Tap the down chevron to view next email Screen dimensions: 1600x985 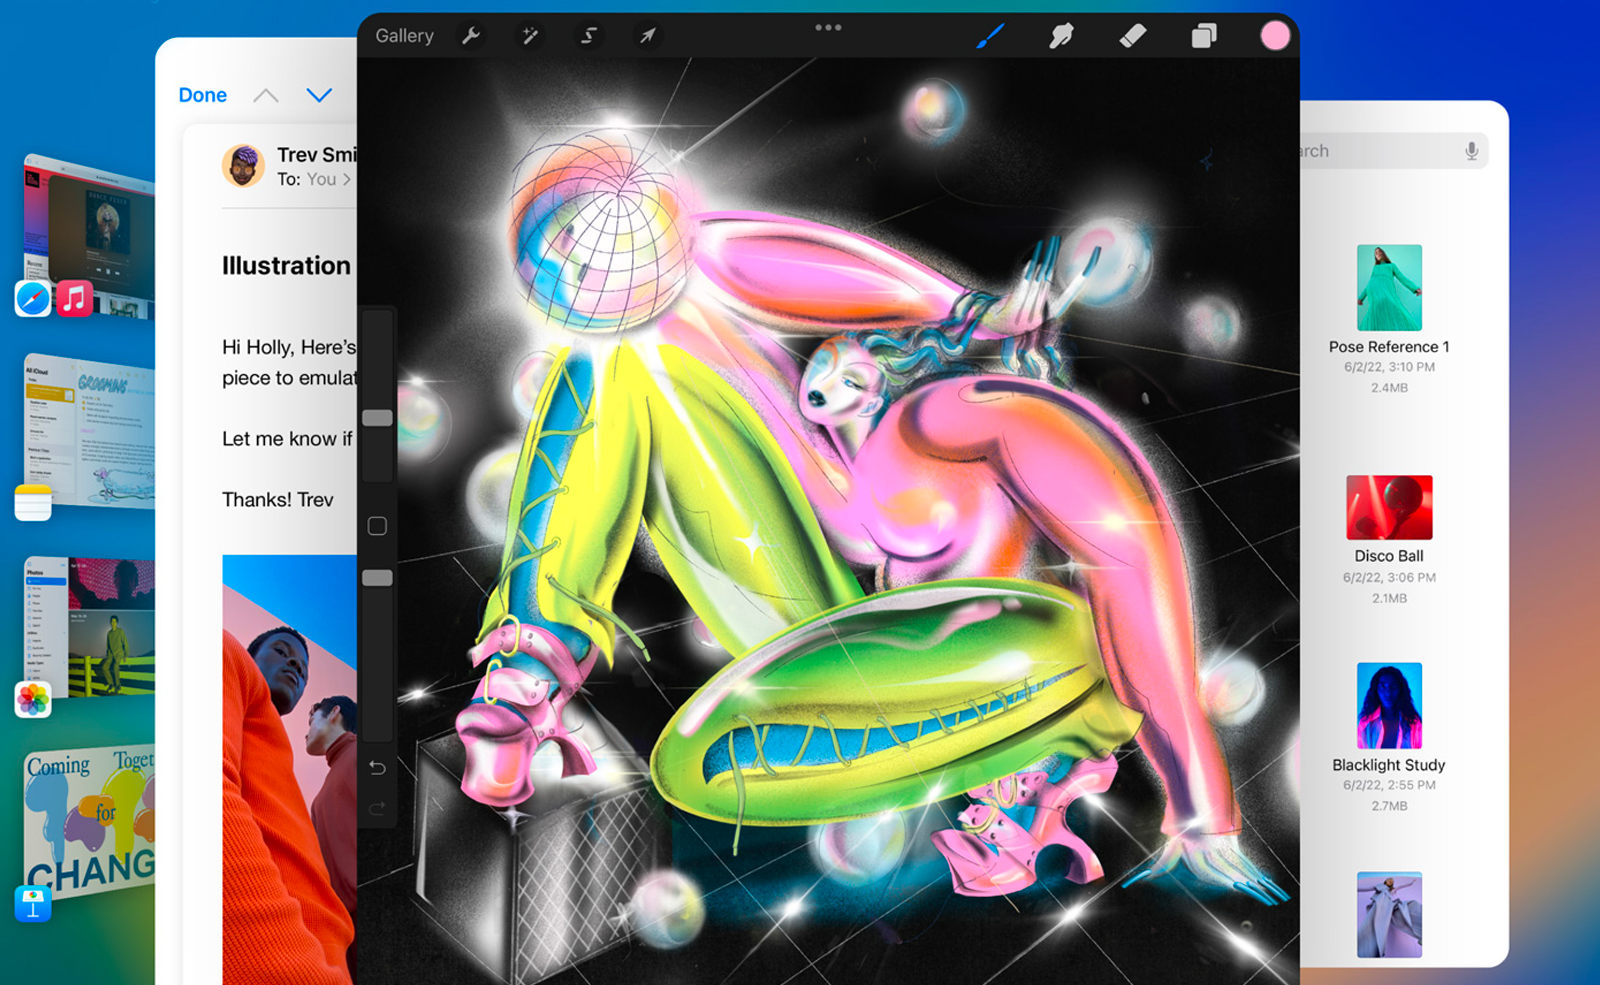(x=319, y=95)
